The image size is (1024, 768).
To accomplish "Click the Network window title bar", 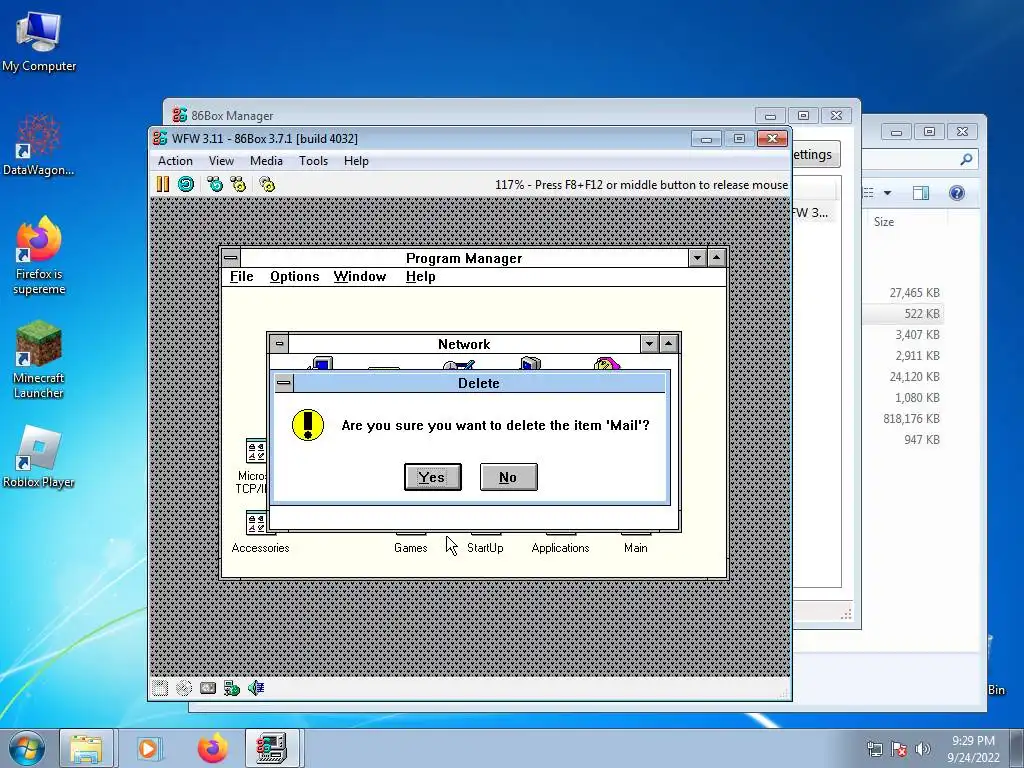I will pyautogui.click(x=464, y=344).
